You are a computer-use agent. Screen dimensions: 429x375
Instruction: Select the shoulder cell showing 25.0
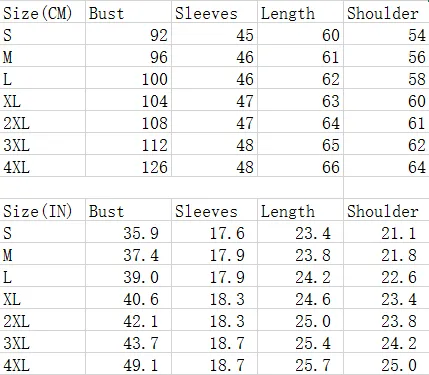[386, 364]
